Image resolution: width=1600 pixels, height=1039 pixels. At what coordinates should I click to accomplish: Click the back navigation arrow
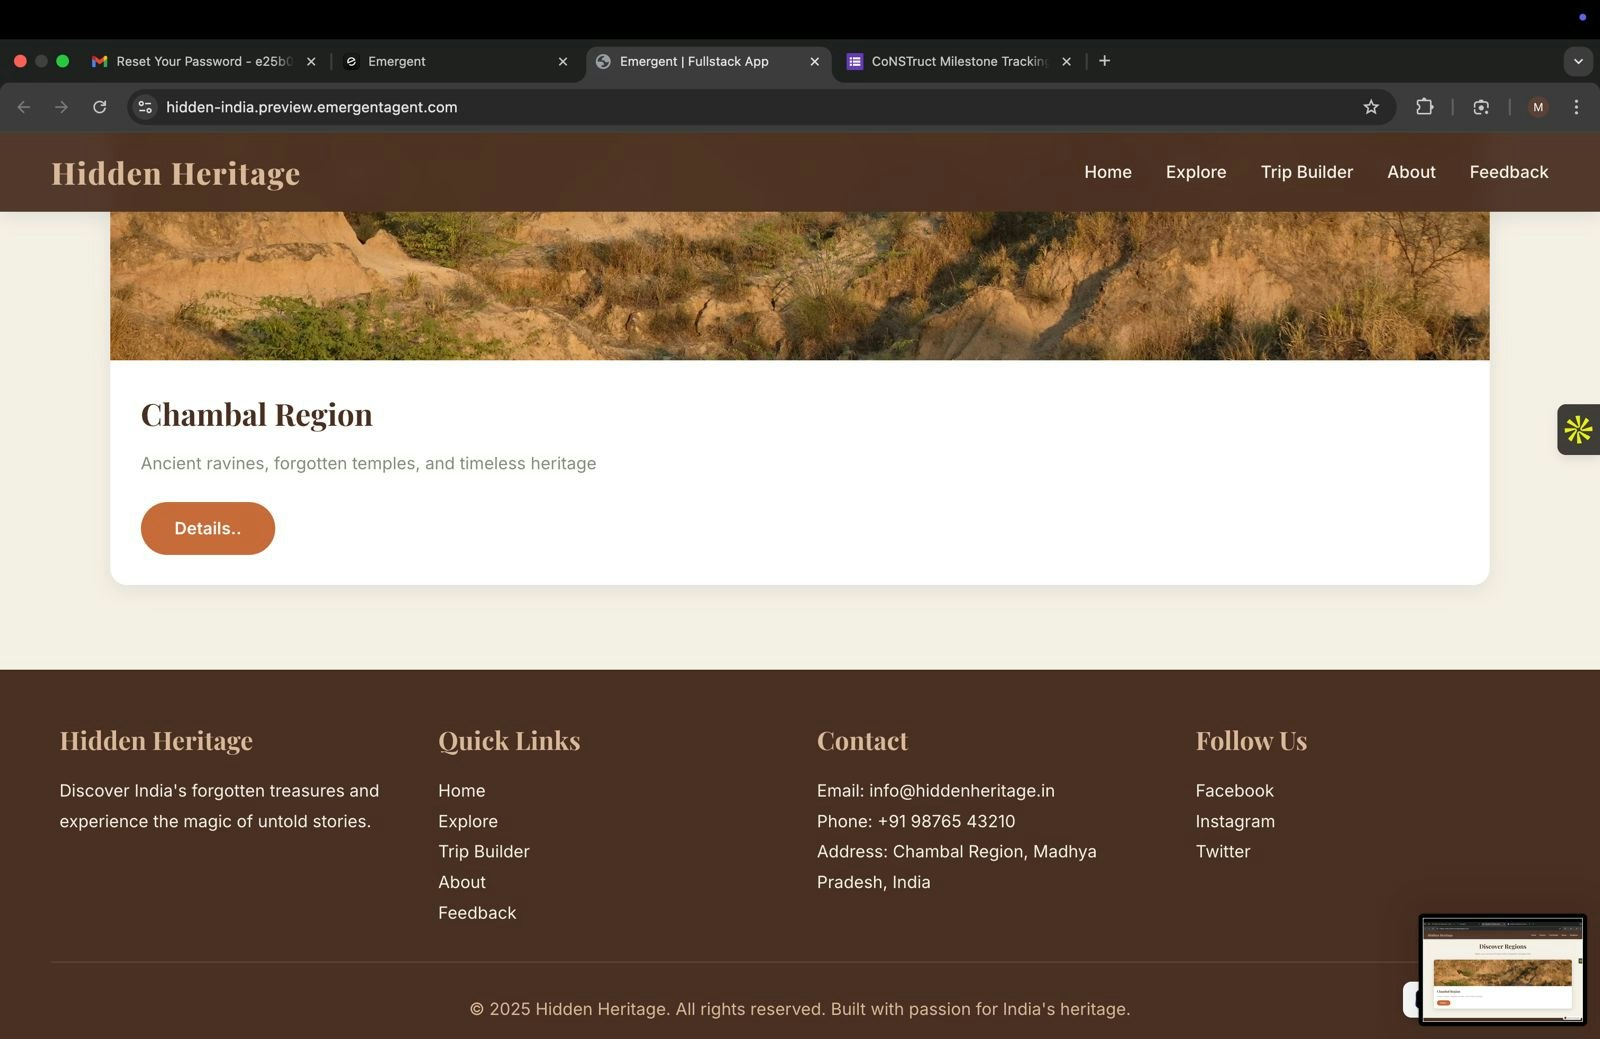point(24,107)
